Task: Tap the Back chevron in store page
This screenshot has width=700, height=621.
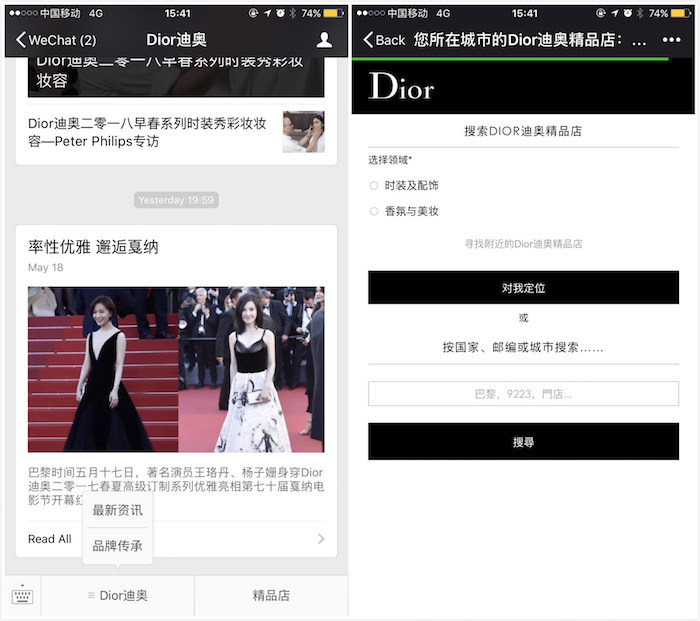Action: pos(369,40)
